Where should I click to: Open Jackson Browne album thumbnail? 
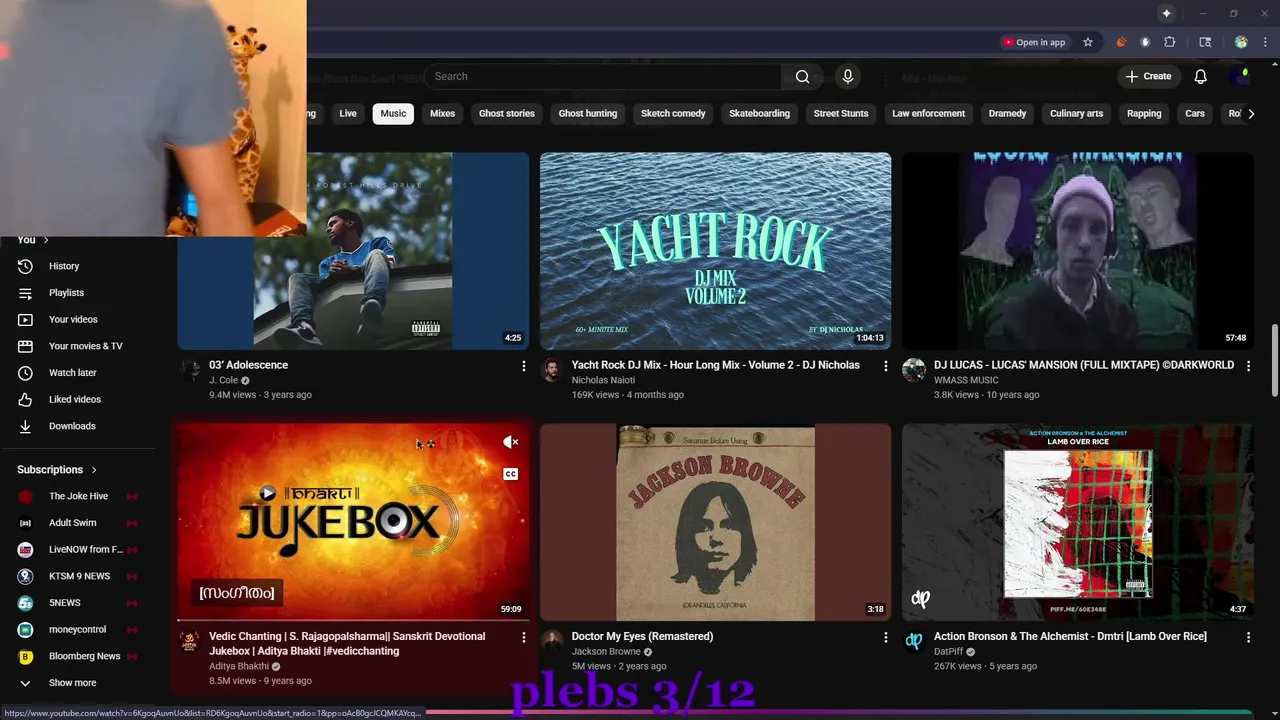pos(715,522)
